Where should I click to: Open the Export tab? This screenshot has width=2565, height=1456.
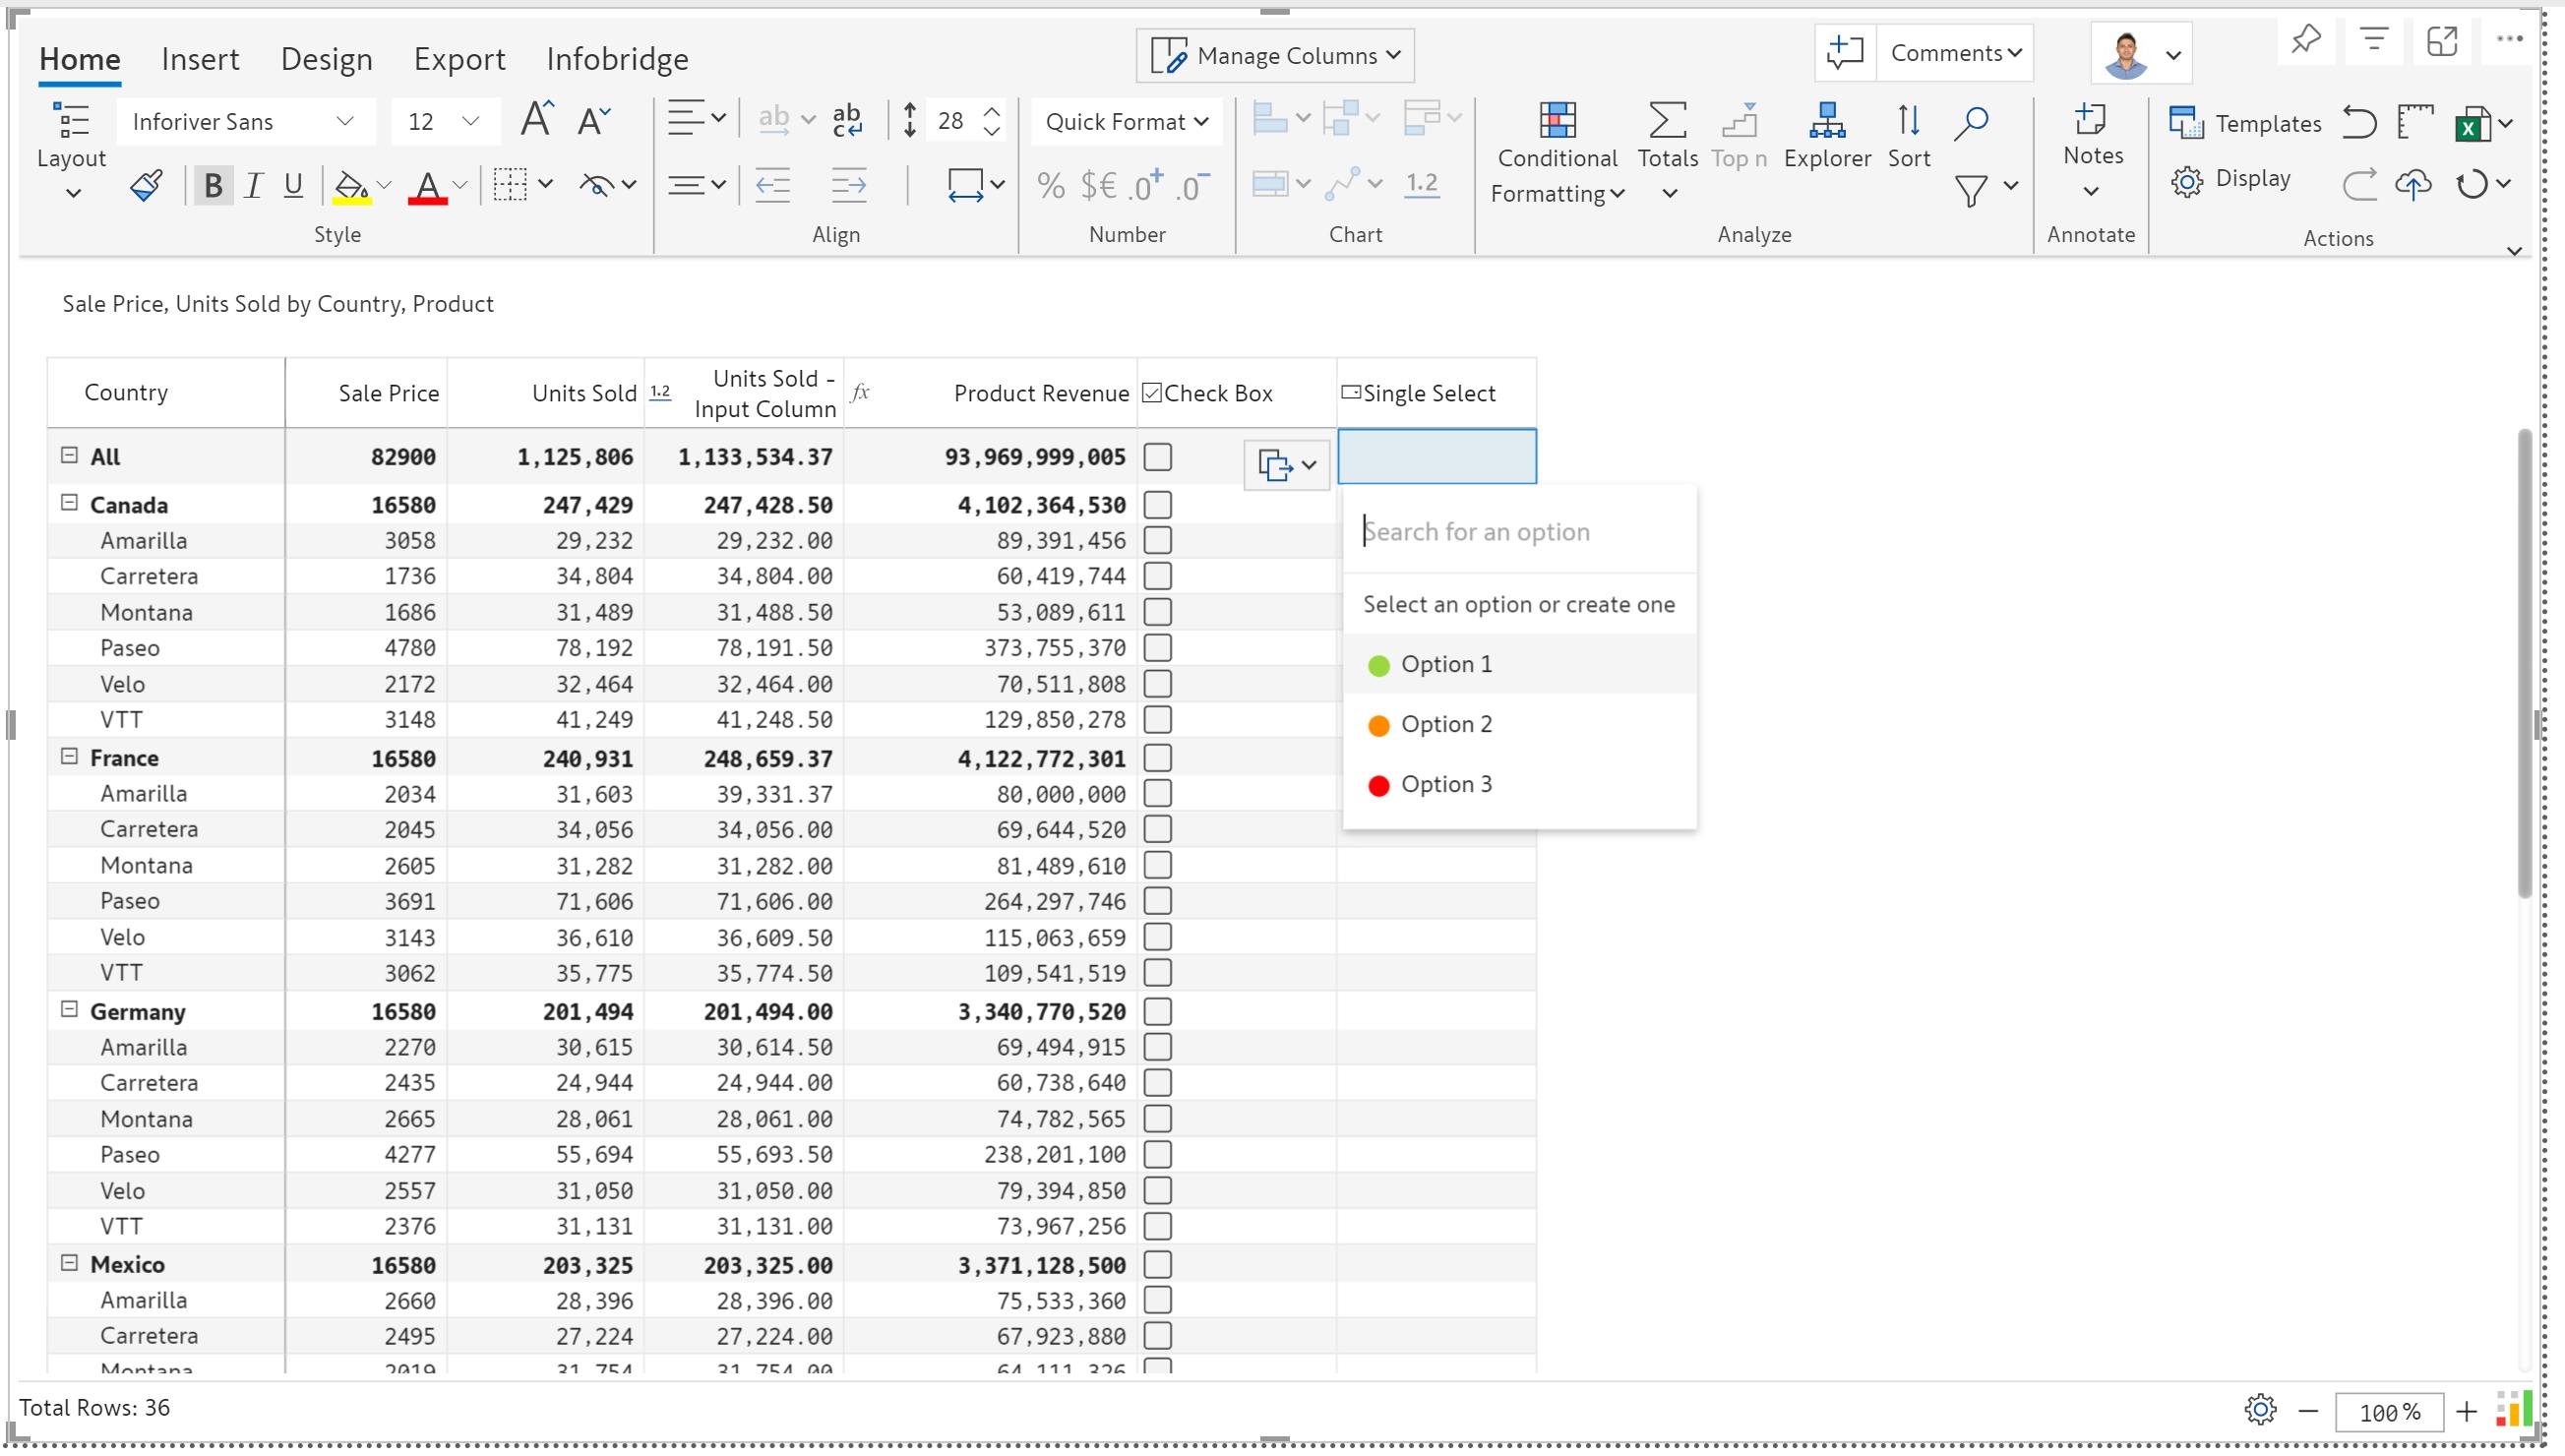459,59
